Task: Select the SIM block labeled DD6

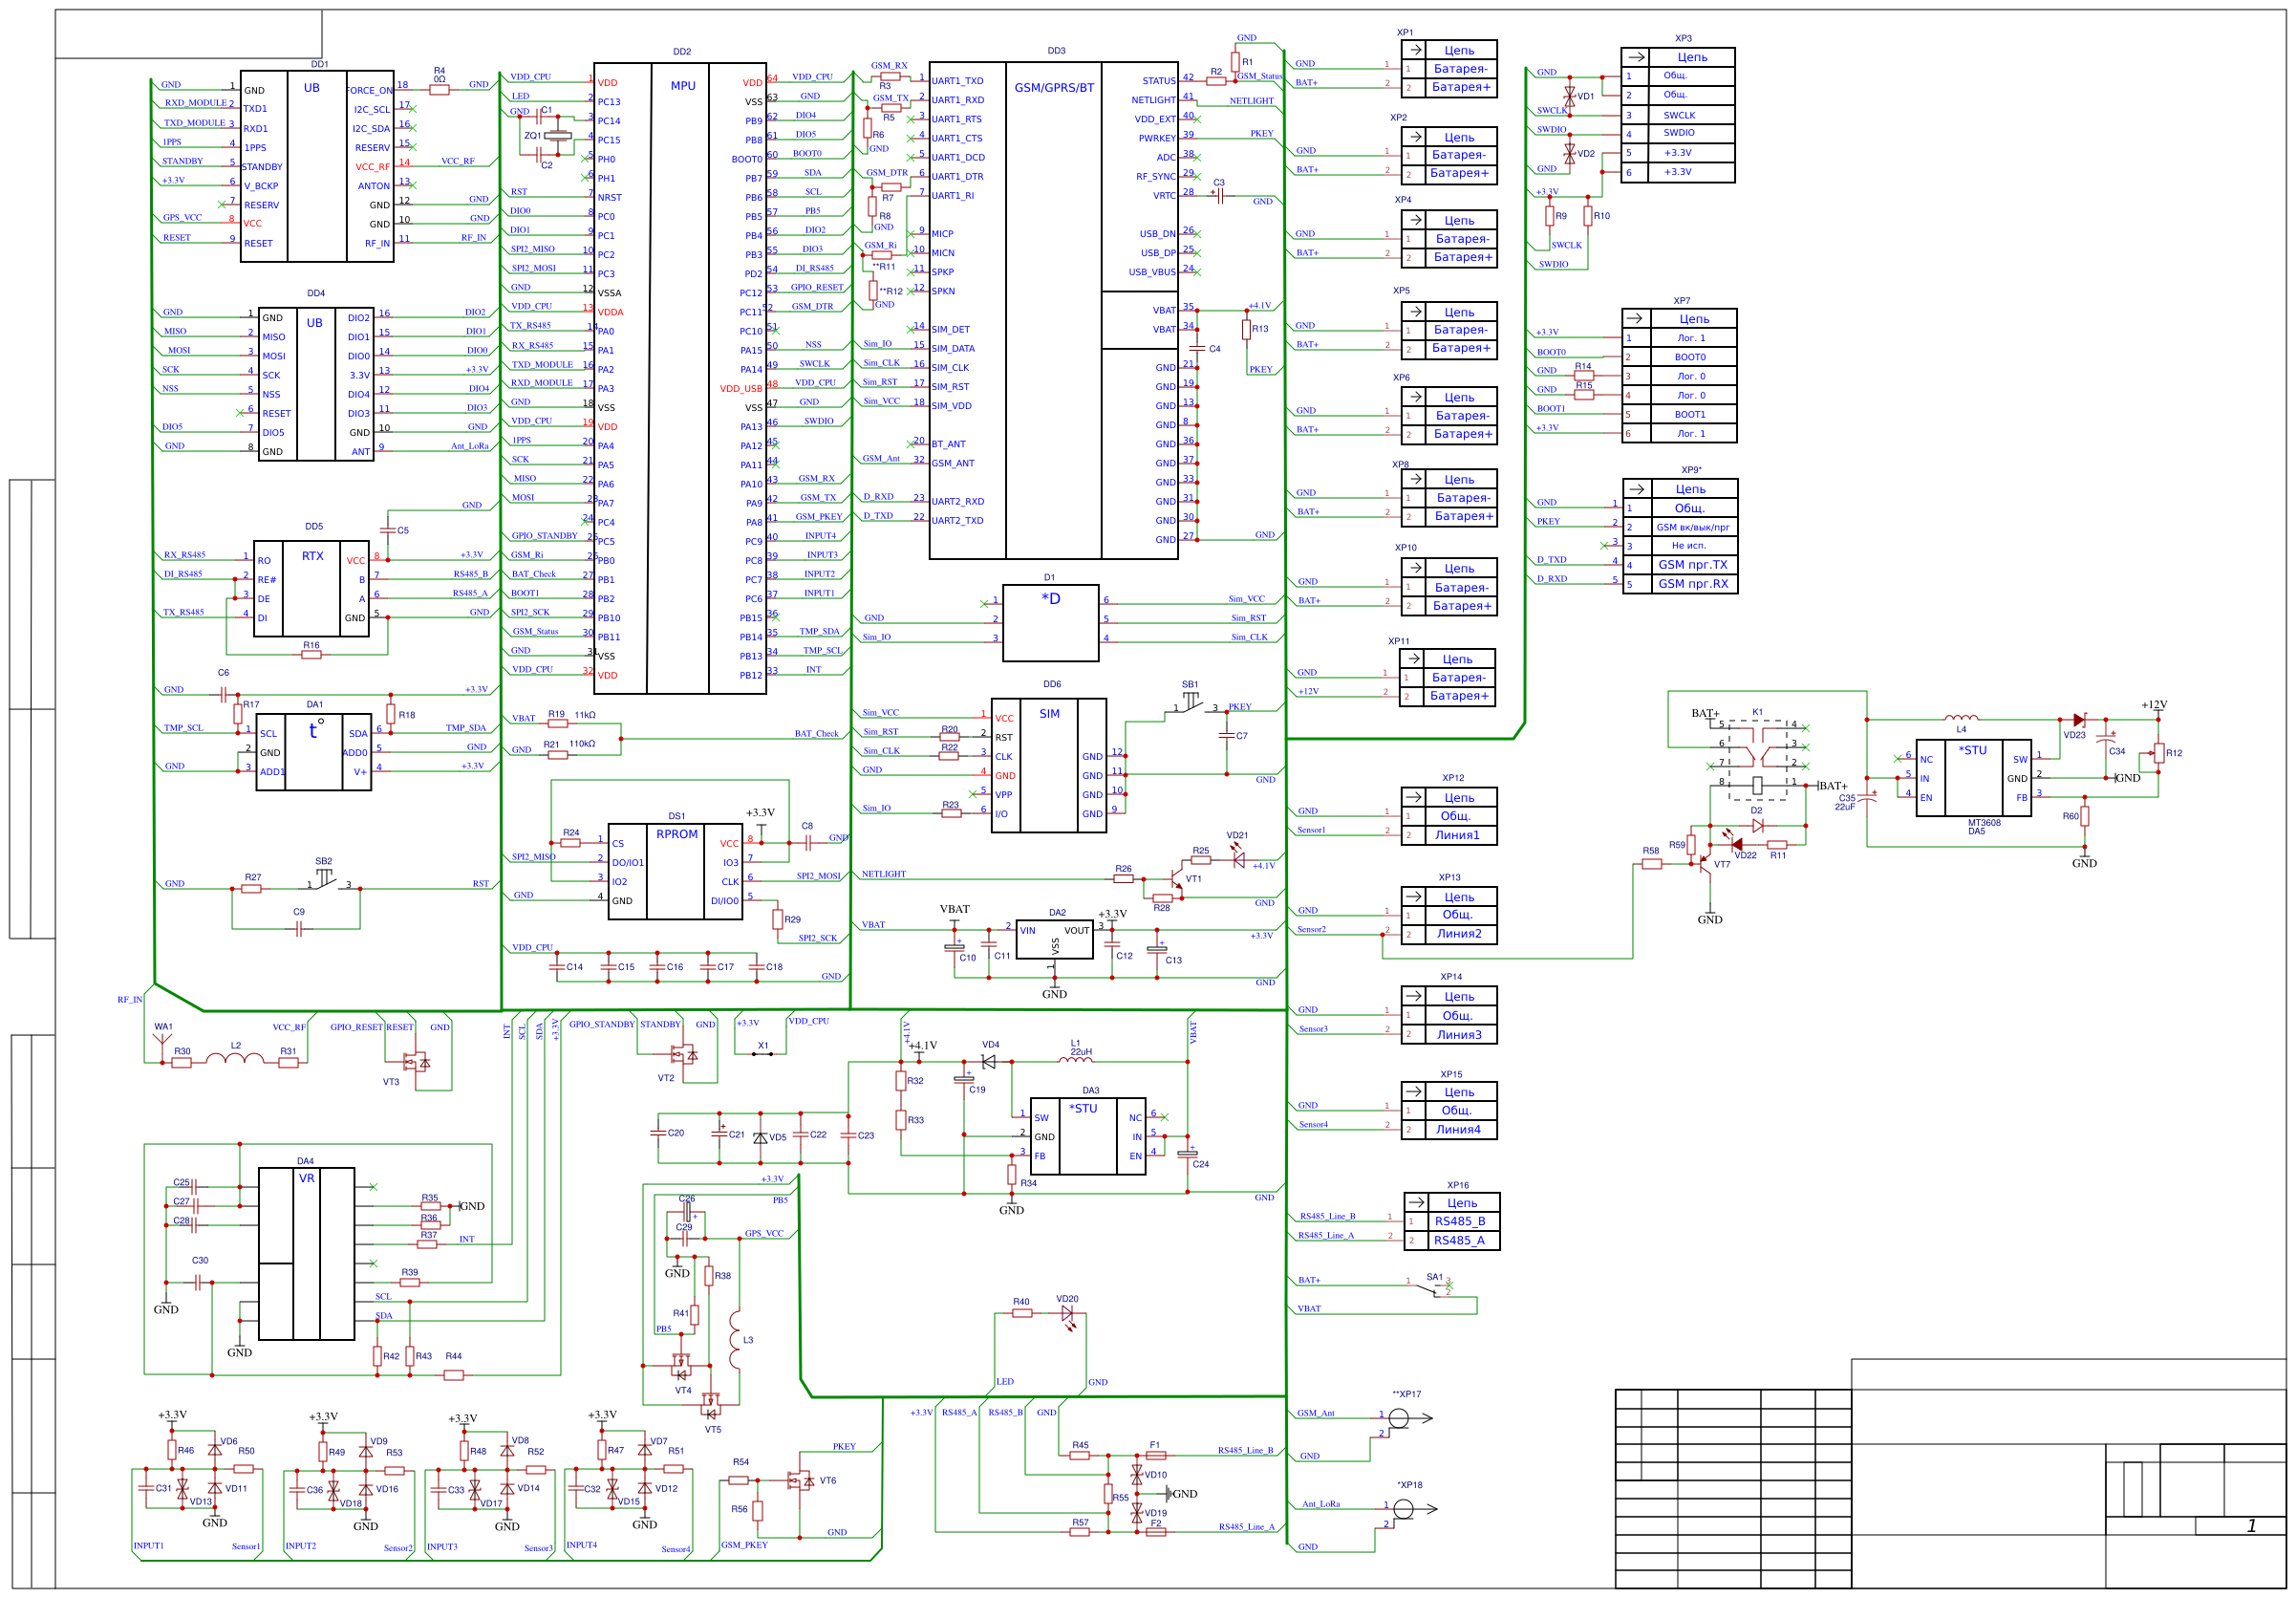Action: point(1048,765)
